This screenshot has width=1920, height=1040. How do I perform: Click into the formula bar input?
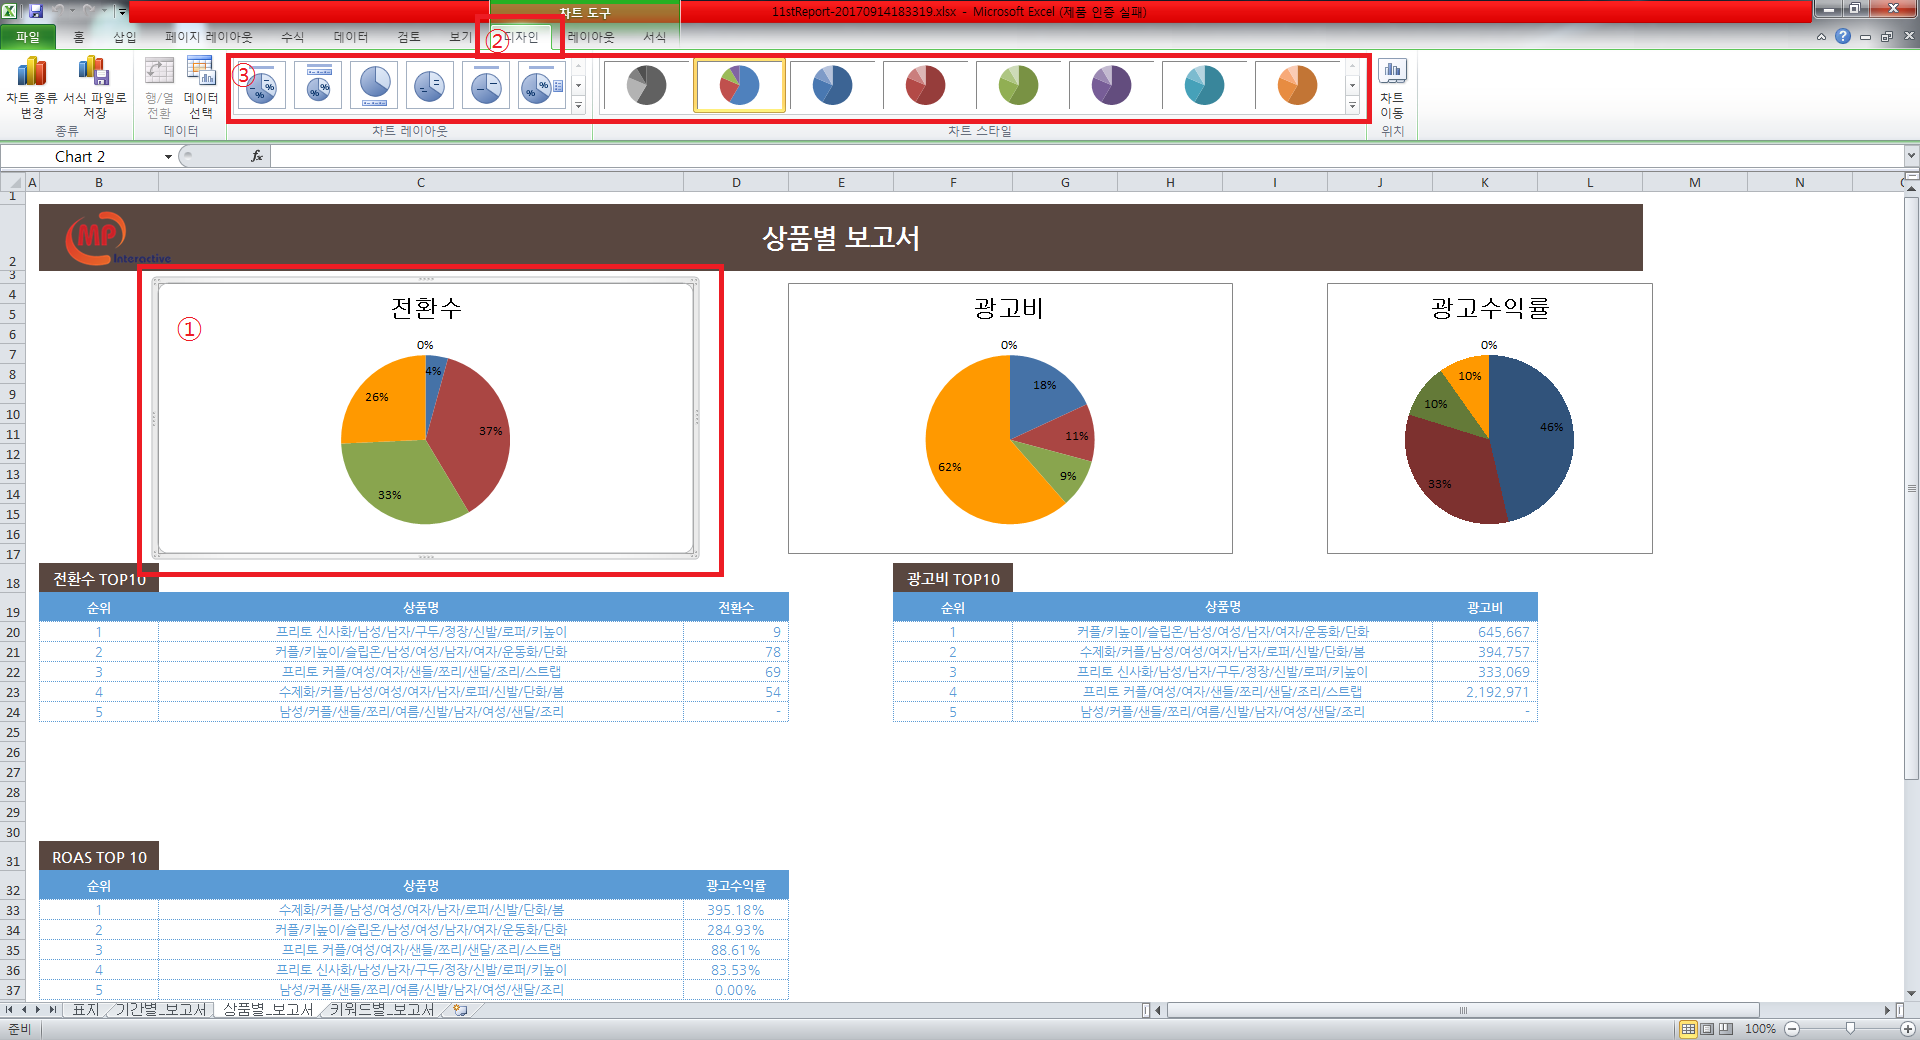pyautogui.click(x=1086, y=156)
